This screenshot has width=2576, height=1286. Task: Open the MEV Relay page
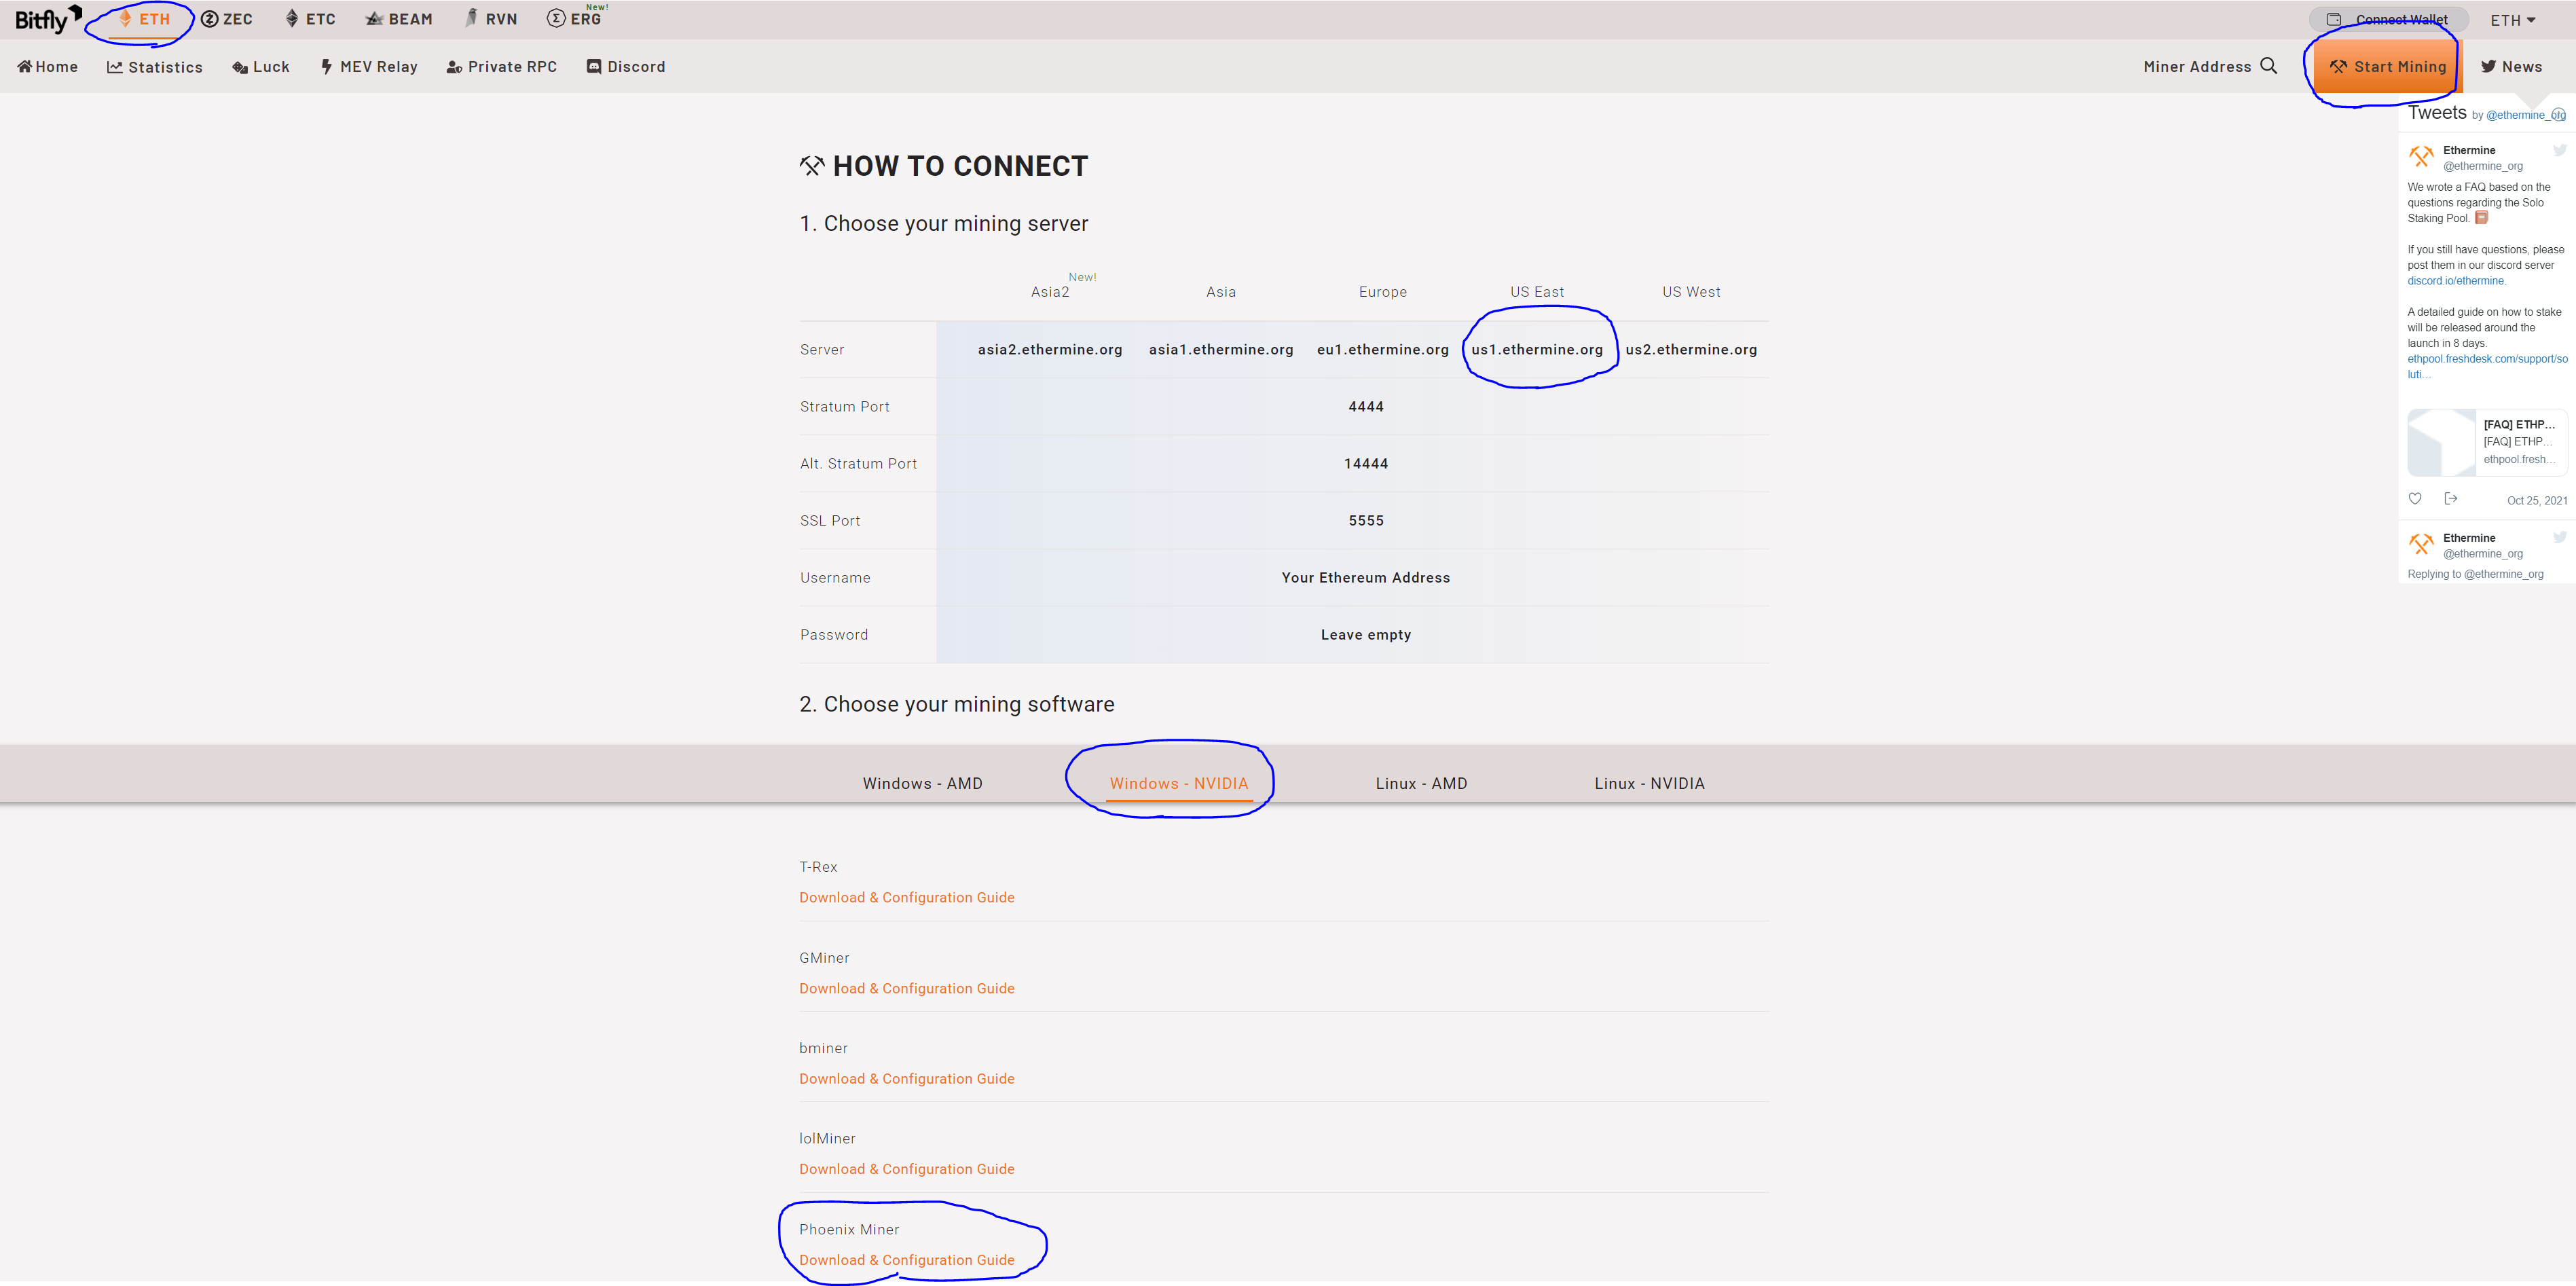coord(369,67)
